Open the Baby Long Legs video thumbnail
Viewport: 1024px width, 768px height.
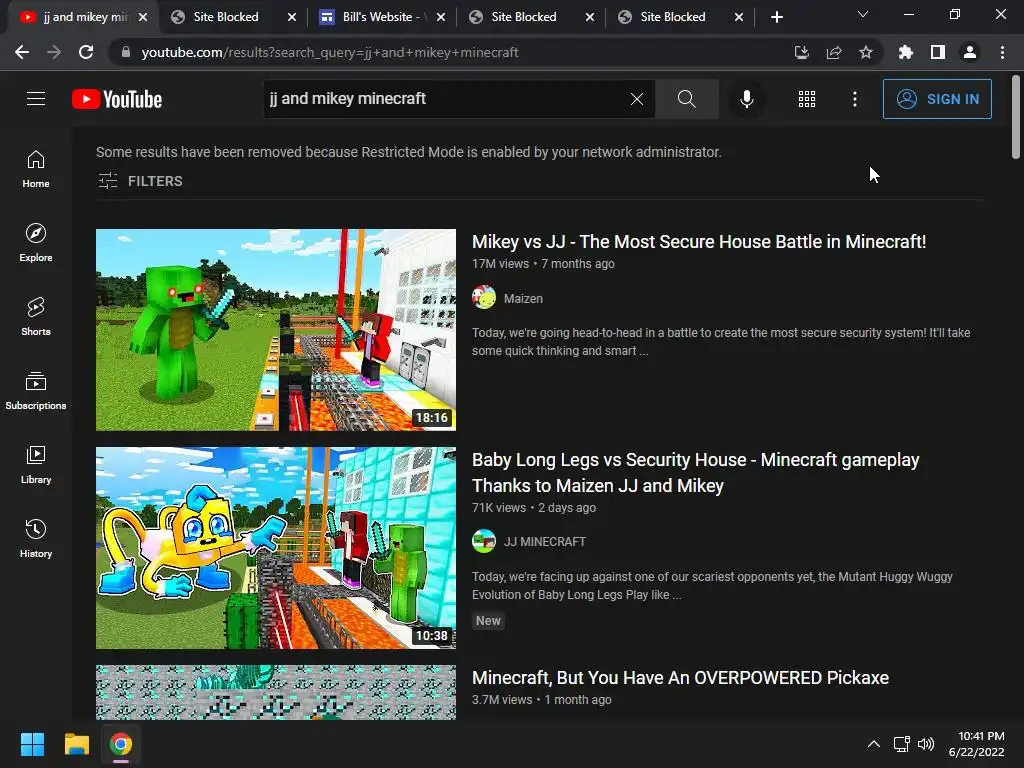click(x=276, y=548)
